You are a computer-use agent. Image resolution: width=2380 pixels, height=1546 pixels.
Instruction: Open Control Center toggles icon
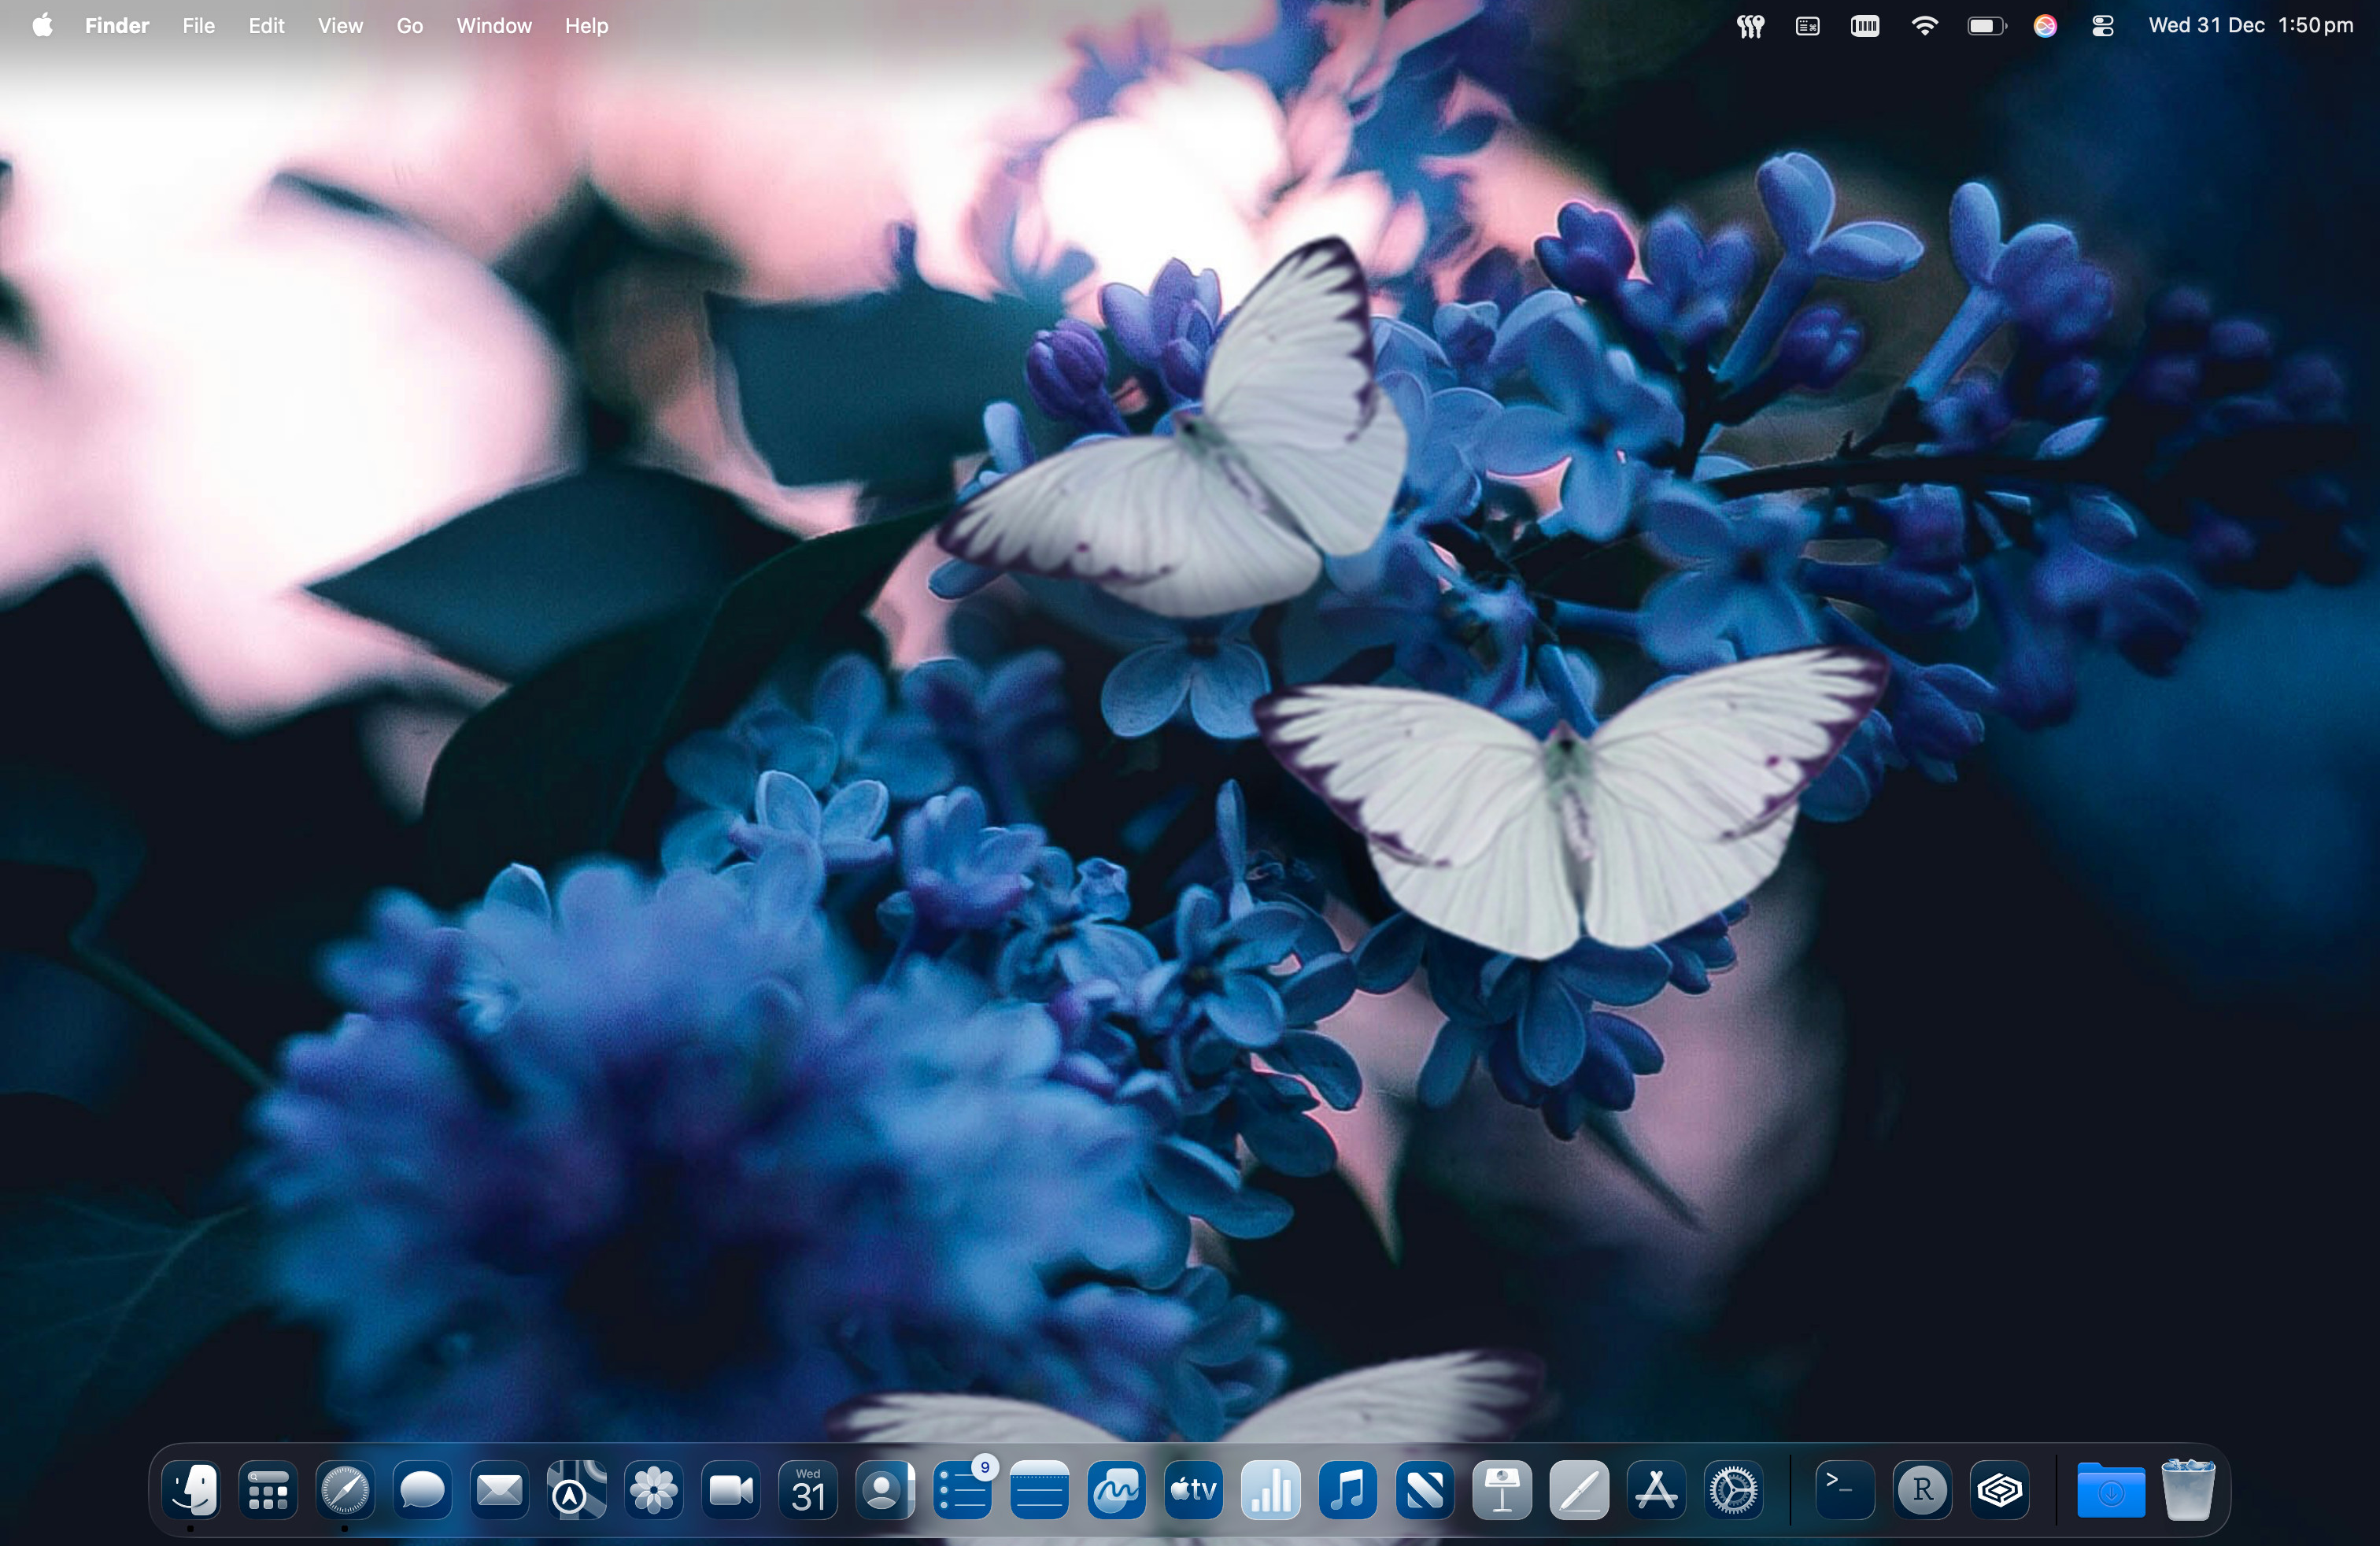(x=2102, y=26)
